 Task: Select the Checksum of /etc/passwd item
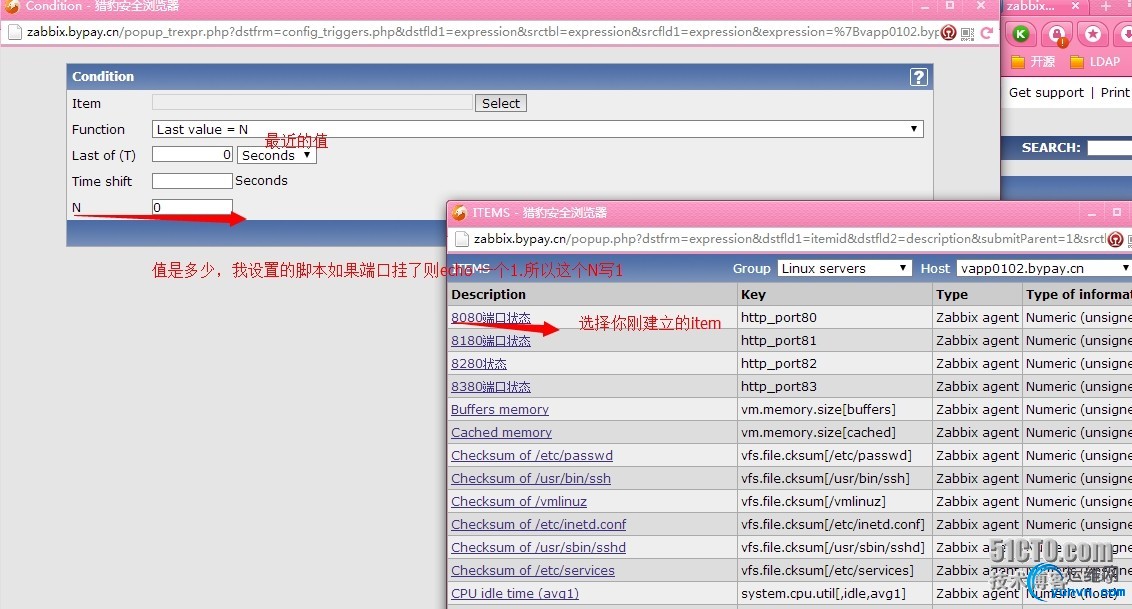pos(532,455)
